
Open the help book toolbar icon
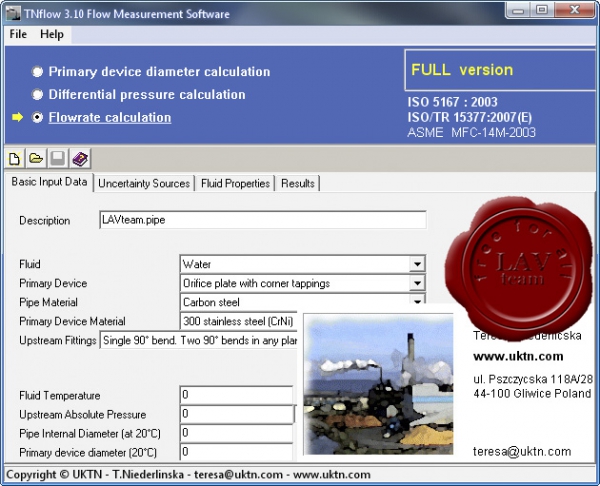(x=80, y=158)
